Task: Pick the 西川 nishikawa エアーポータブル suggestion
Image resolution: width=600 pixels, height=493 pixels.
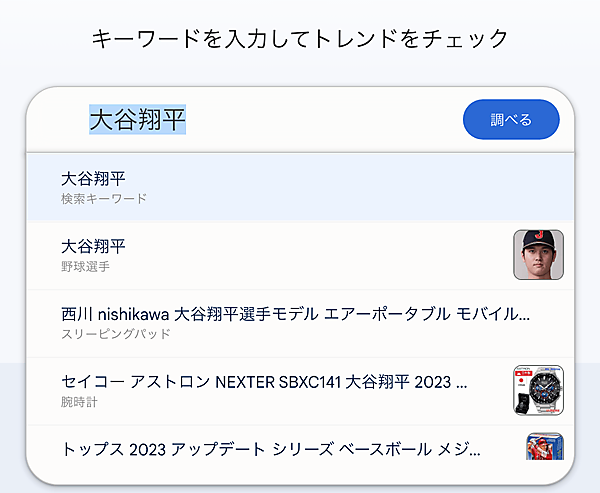Action: tap(295, 323)
